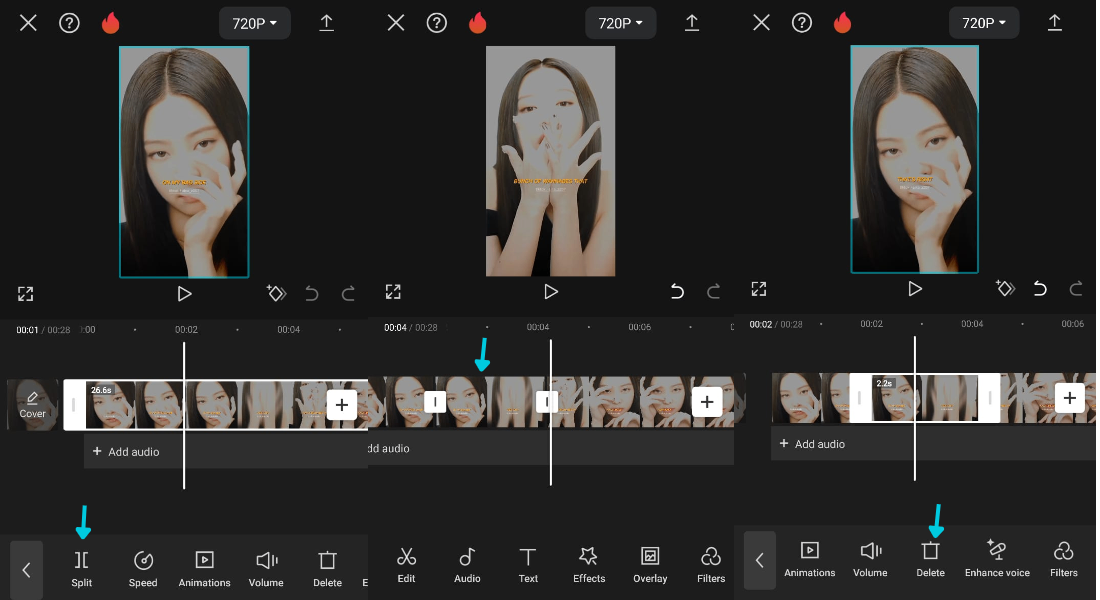Screen dimensions: 1100x600
Task: Play the preview in the middle panel
Action: [x=551, y=291]
